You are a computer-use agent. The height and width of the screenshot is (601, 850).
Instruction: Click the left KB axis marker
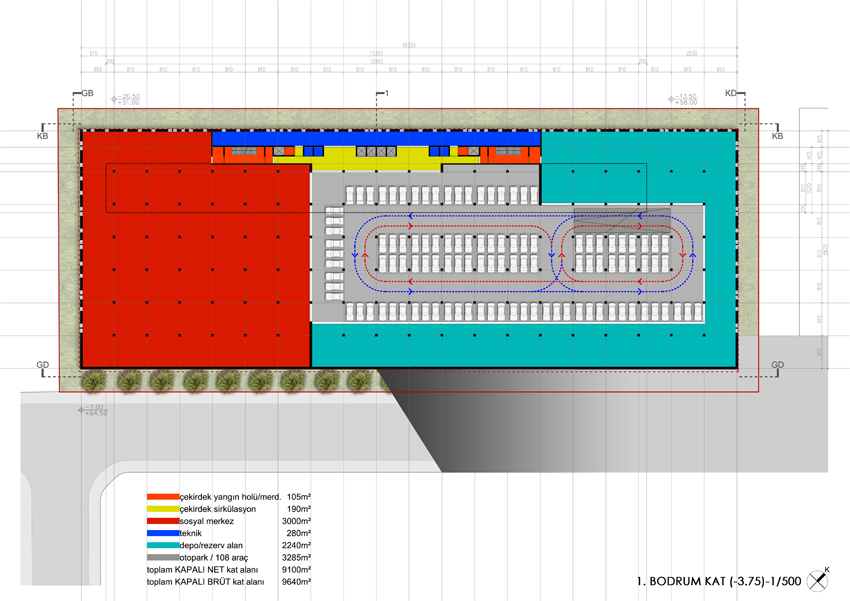[42, 134]
